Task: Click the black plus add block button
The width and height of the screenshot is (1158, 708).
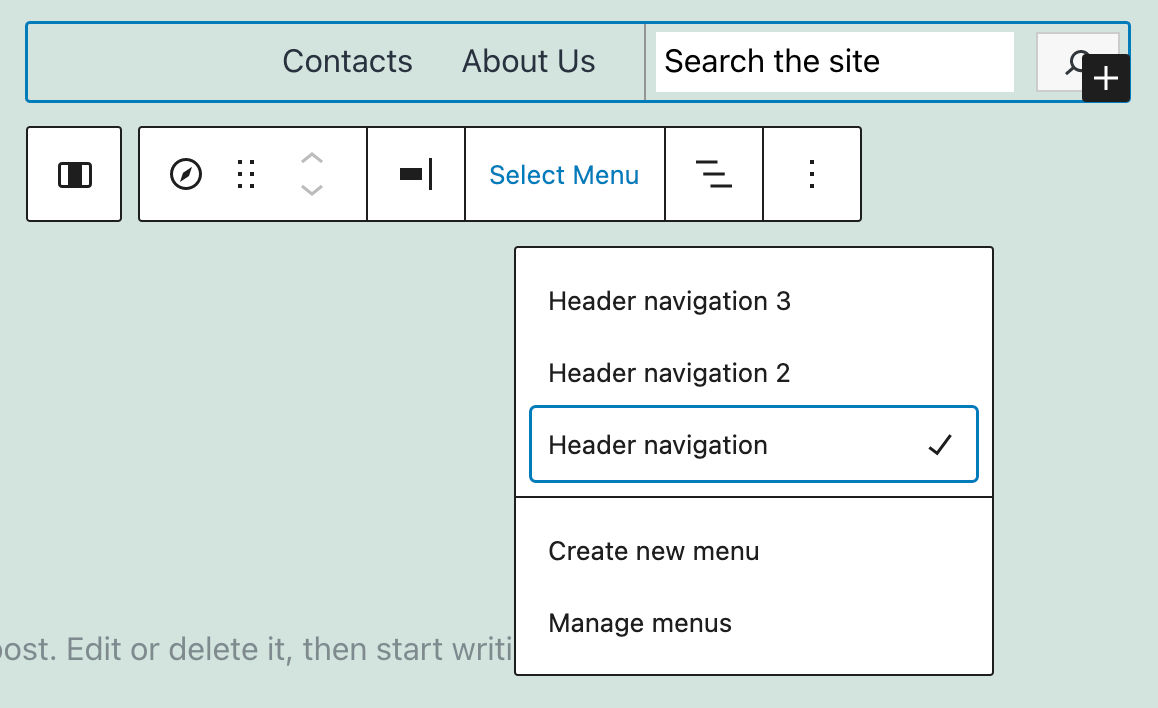Action: (1105, 79)
